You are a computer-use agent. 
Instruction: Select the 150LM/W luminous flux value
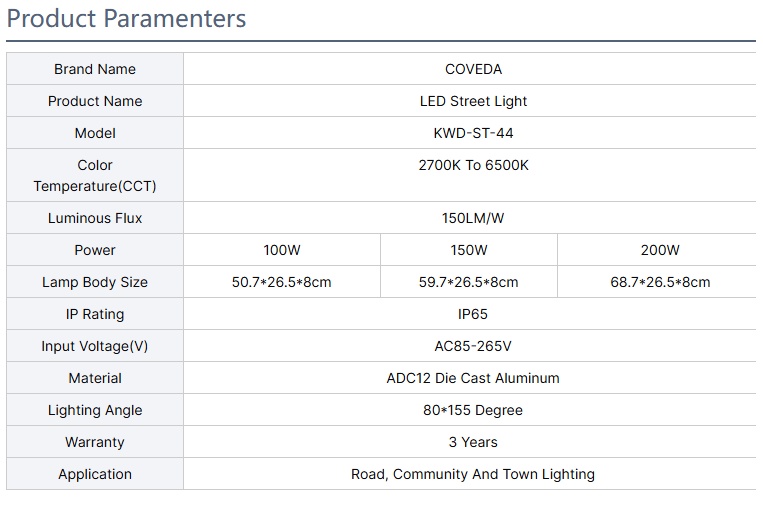click(473, 218)
